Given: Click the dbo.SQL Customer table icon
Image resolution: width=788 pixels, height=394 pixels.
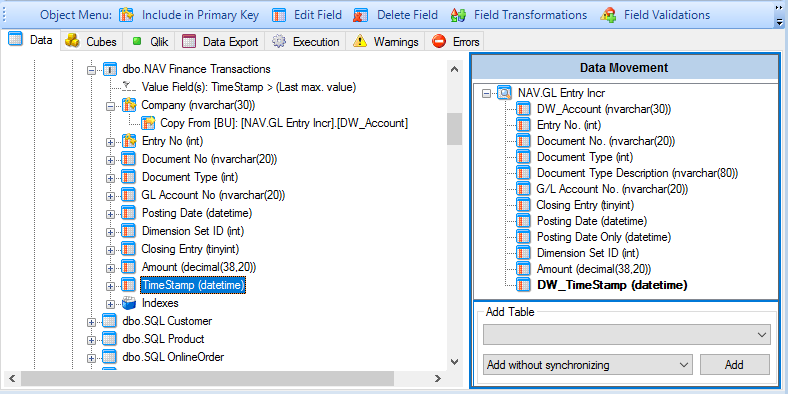Looking at the screenshot, I should (110, 321).
